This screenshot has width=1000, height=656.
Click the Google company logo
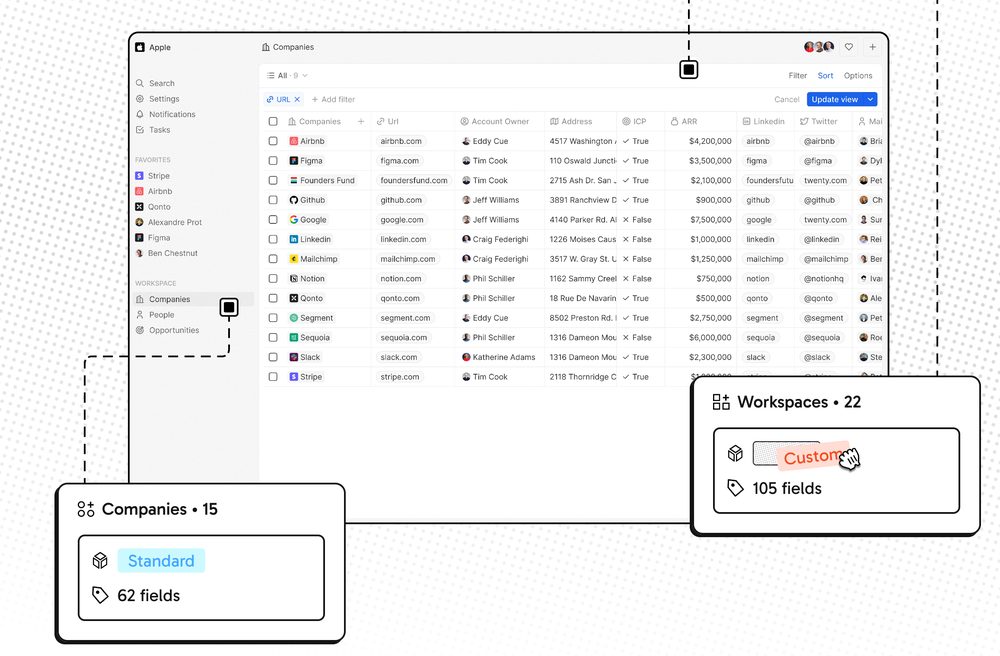pos(293,219)
